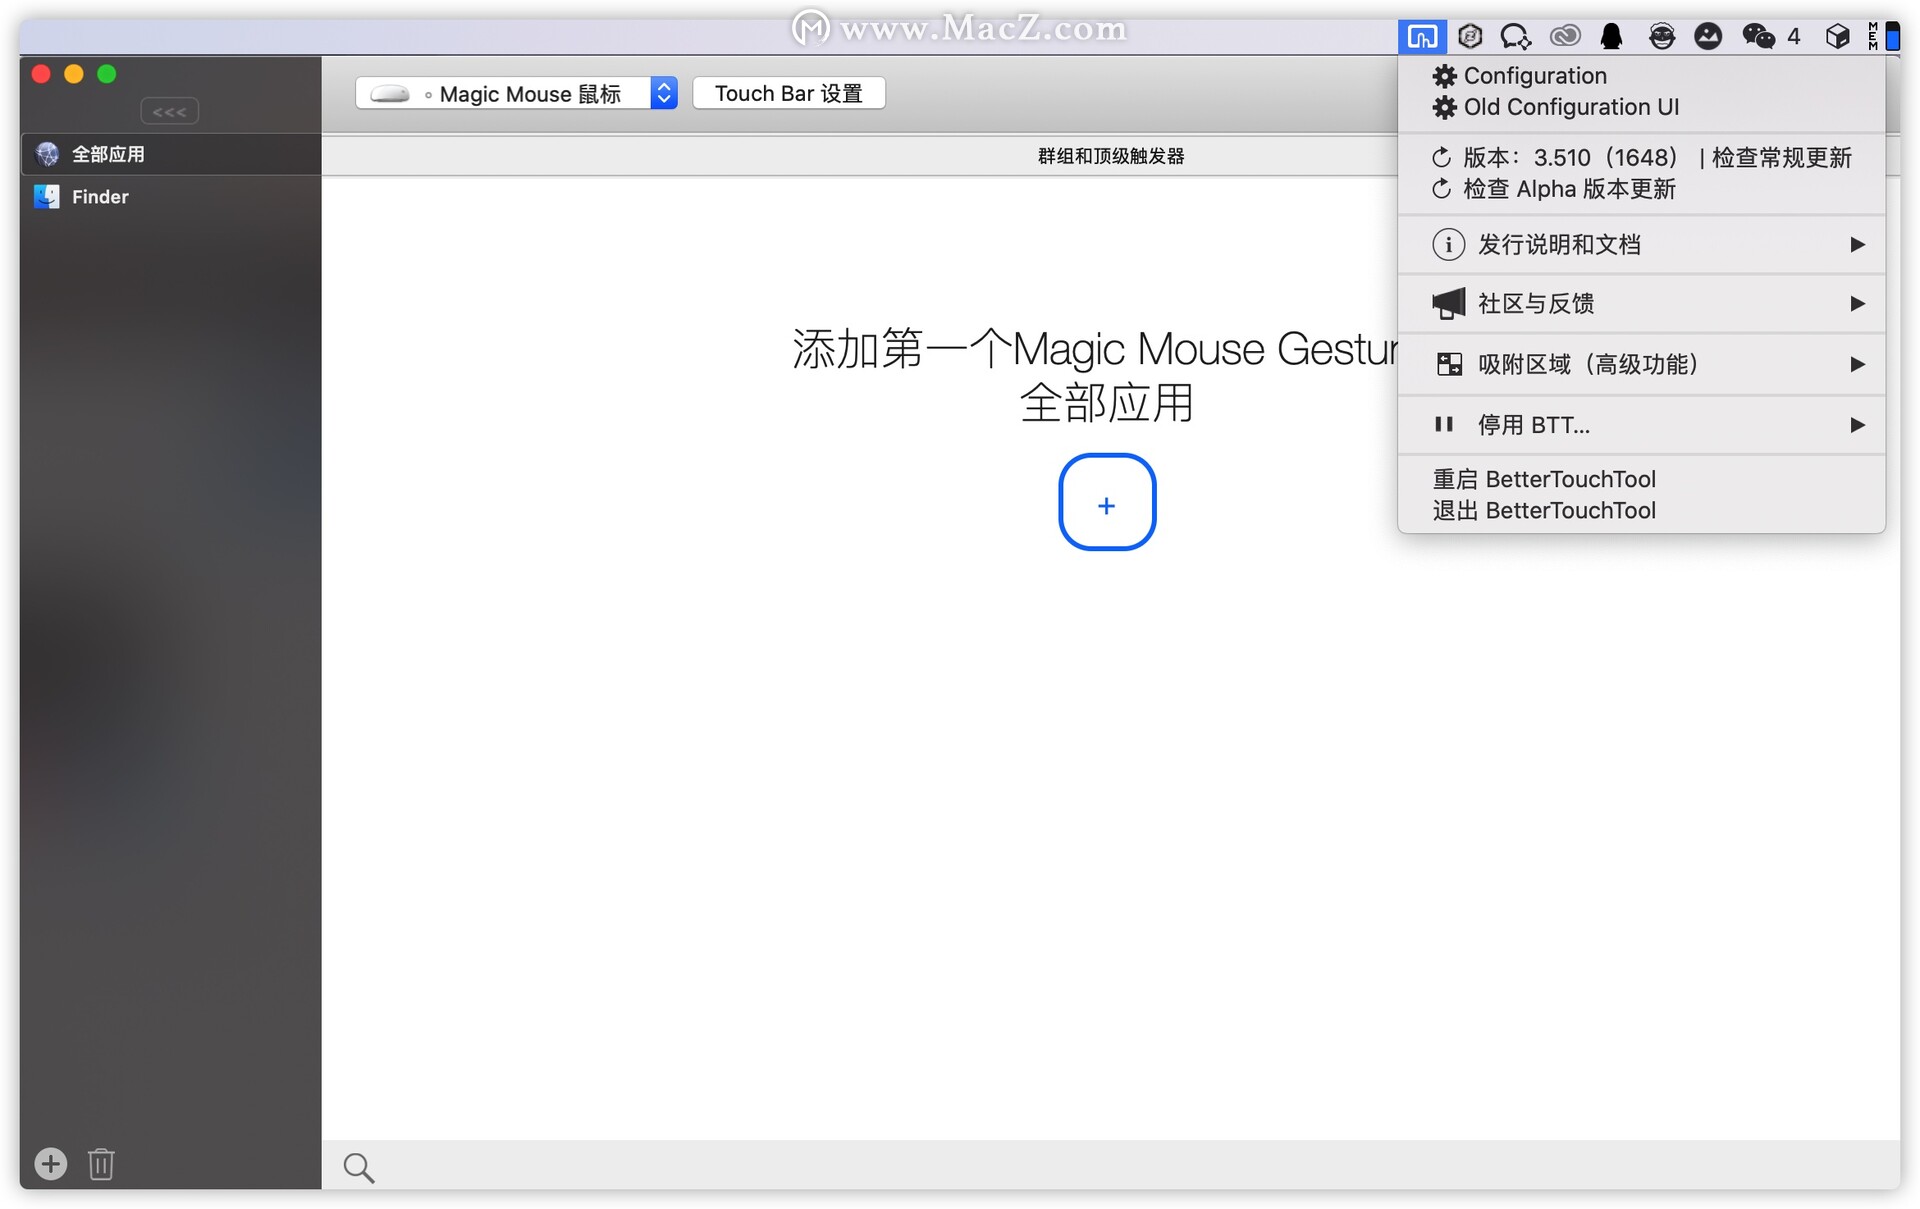Screen dimensions: 1920x1209
Task: Expand 发行说明和文档 submenu arrow
Action: click(x=1857, y=245)
